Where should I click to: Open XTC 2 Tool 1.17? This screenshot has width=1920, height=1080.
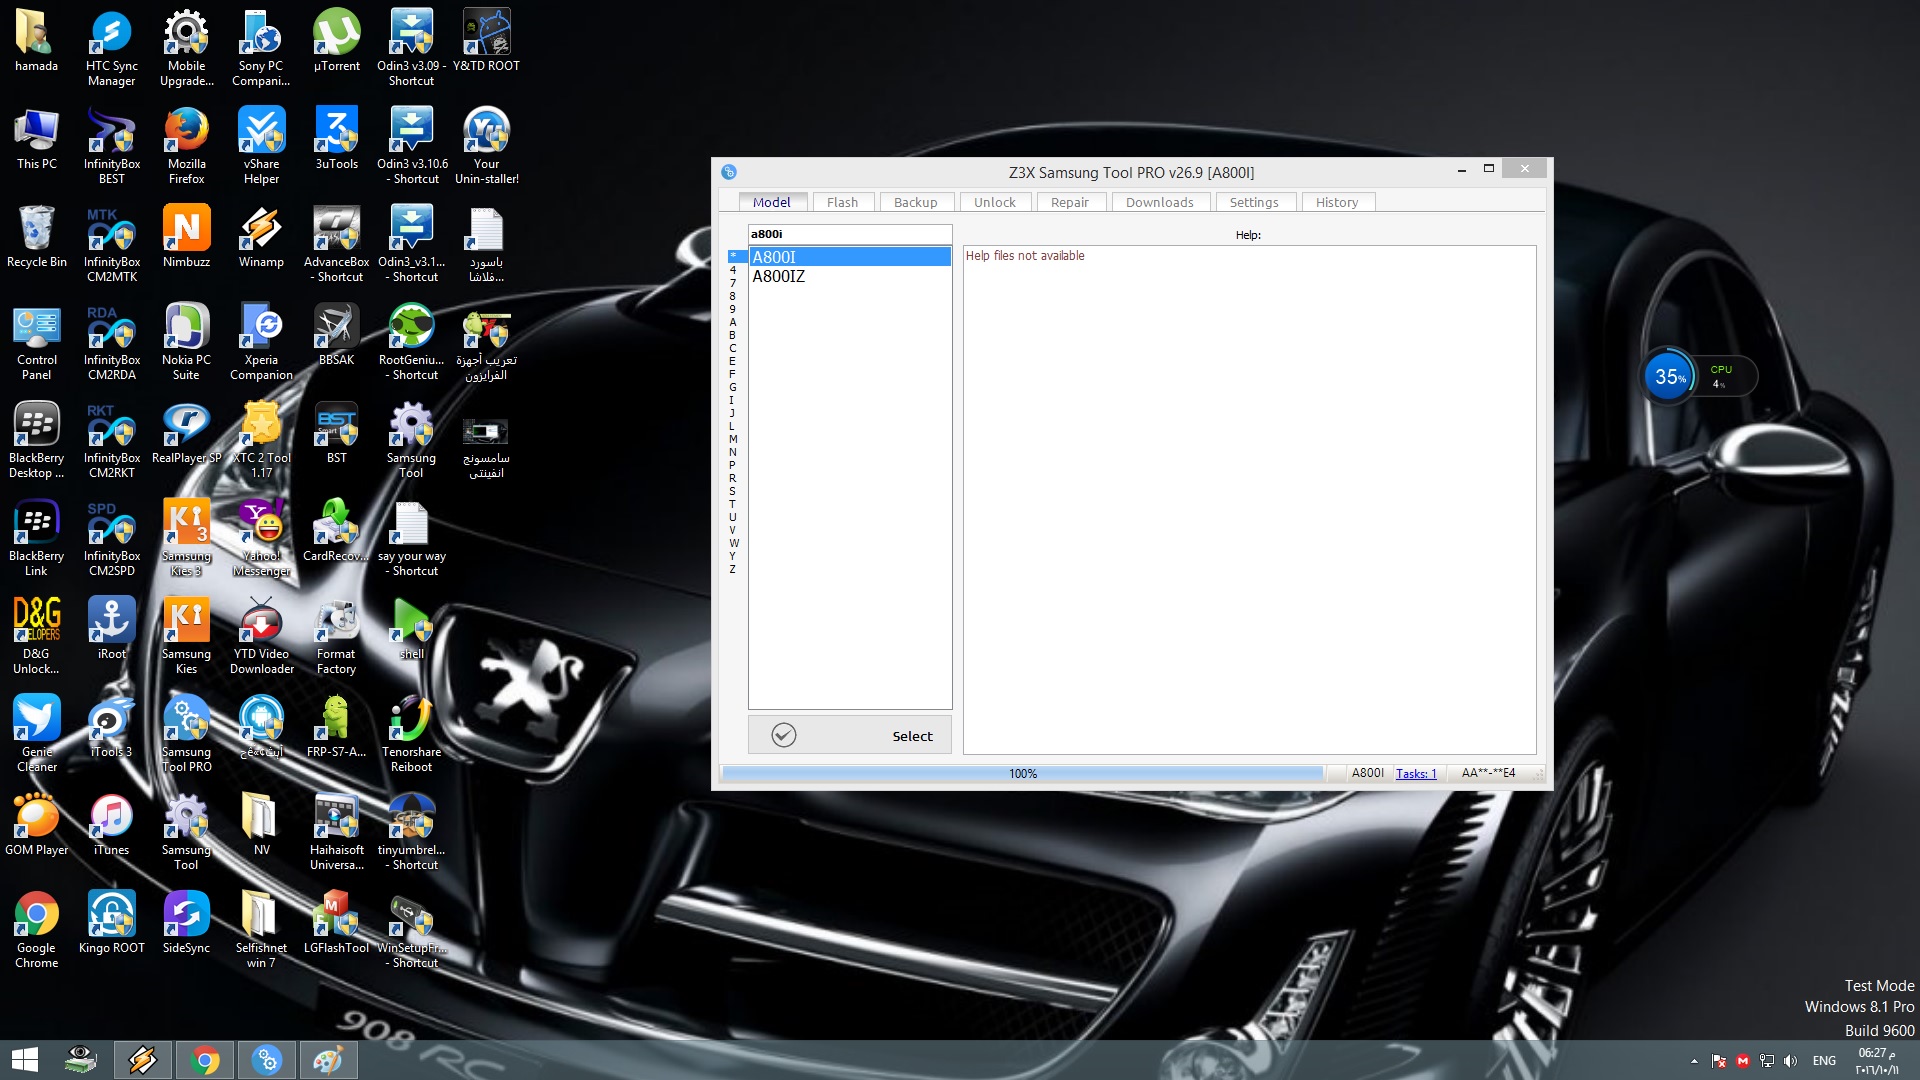tap(261, 440)
